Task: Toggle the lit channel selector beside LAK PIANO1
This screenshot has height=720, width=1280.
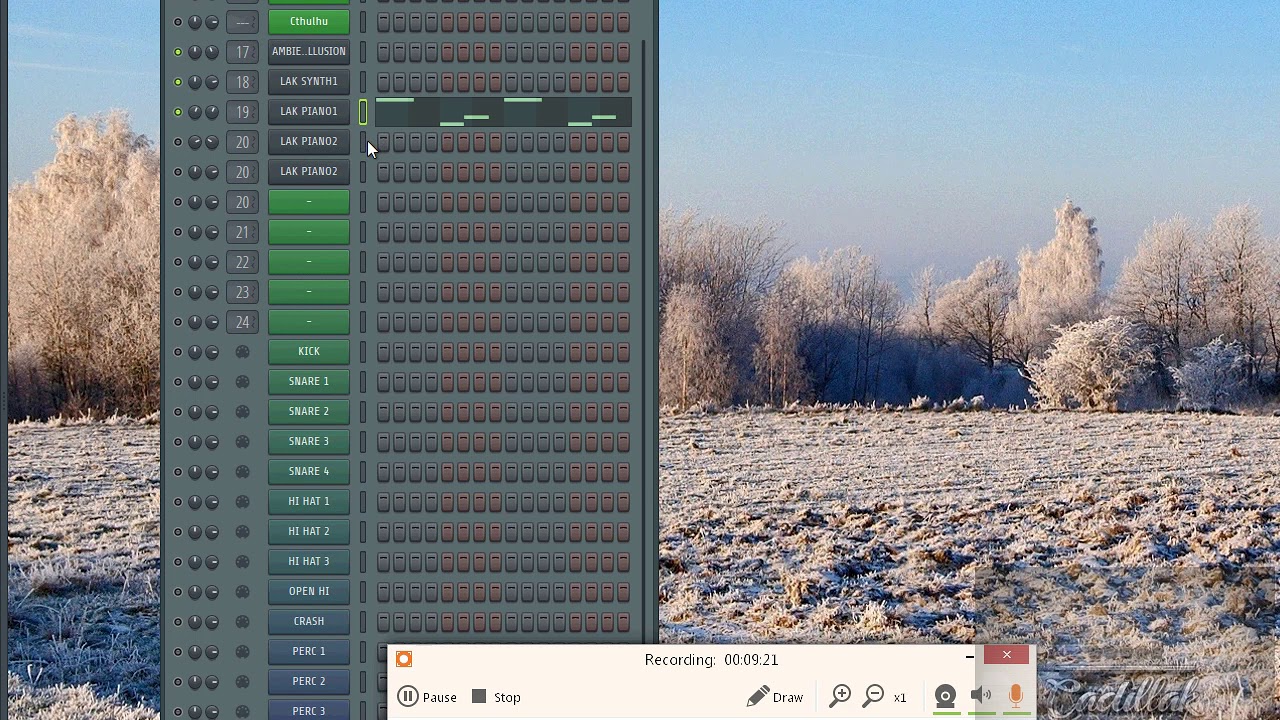Action: 363,112
